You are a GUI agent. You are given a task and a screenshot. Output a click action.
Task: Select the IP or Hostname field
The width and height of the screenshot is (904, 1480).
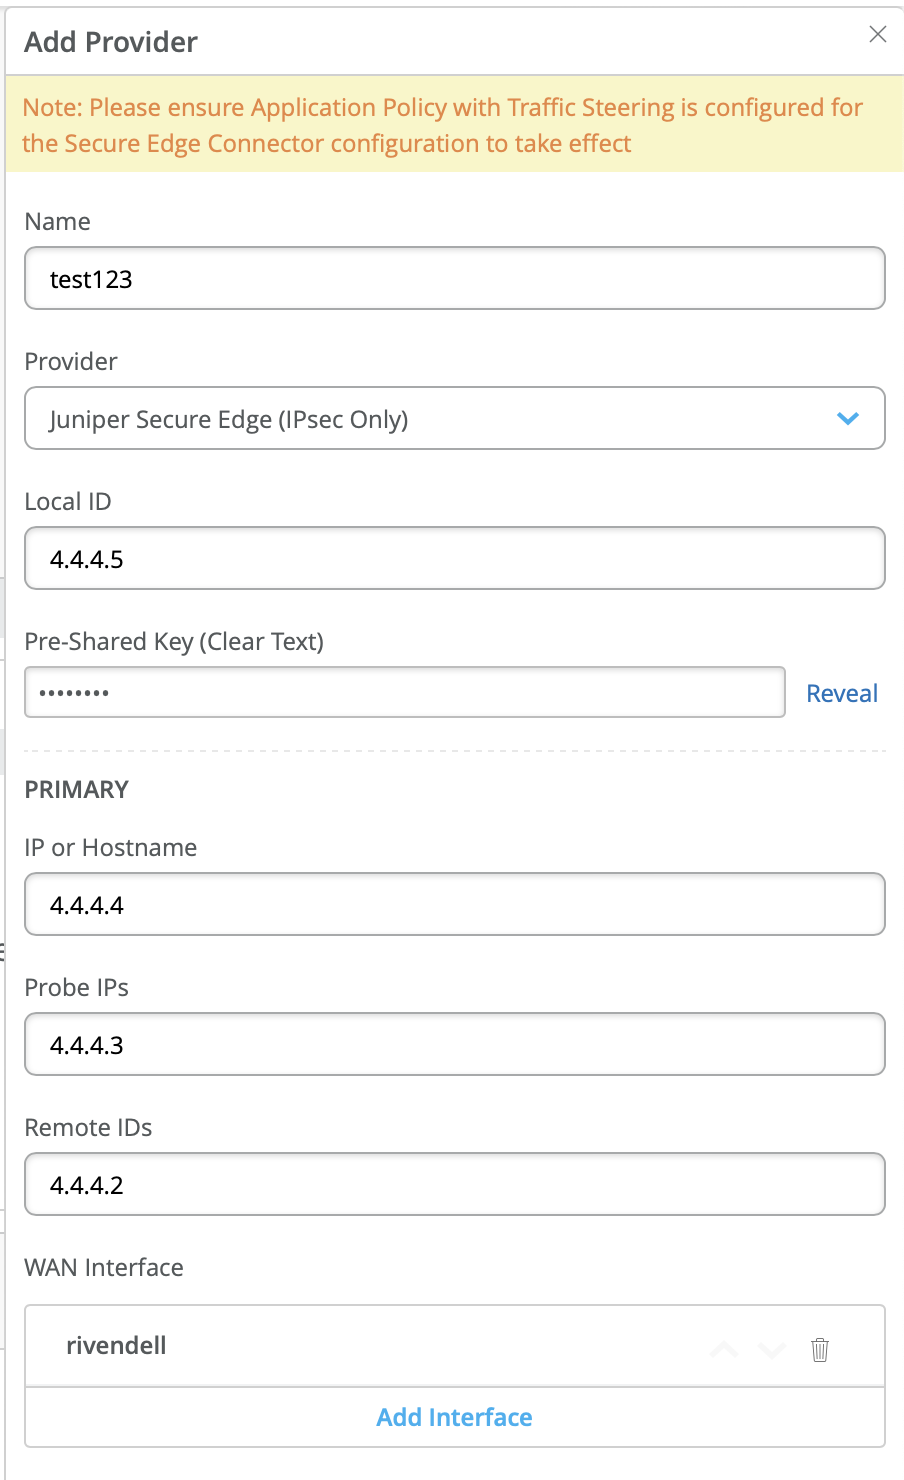454,905
